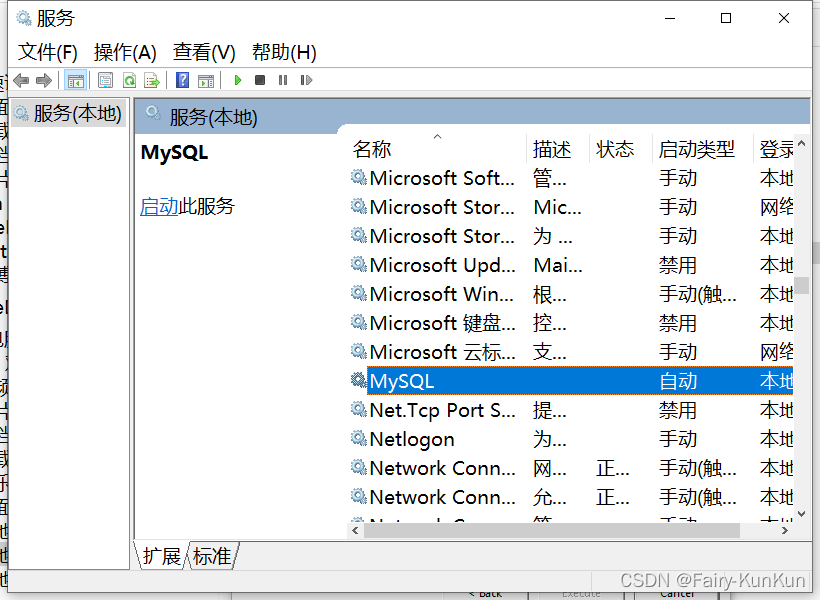Open the 帮助(H) menu
820x600 pixels.
(x=284, y=52)
